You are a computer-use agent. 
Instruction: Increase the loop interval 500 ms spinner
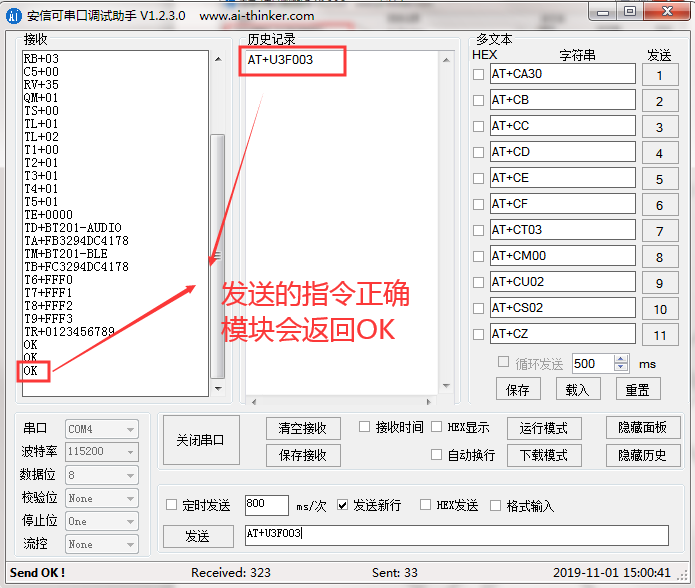point(621,359)
